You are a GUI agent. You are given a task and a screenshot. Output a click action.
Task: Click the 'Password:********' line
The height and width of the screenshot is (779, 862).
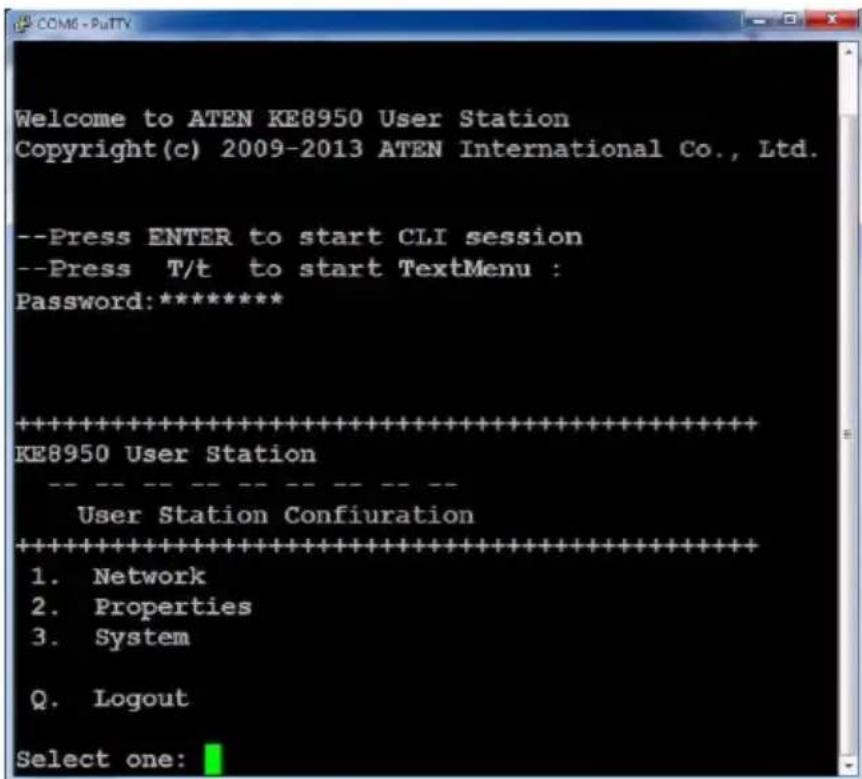coord(149,301)
